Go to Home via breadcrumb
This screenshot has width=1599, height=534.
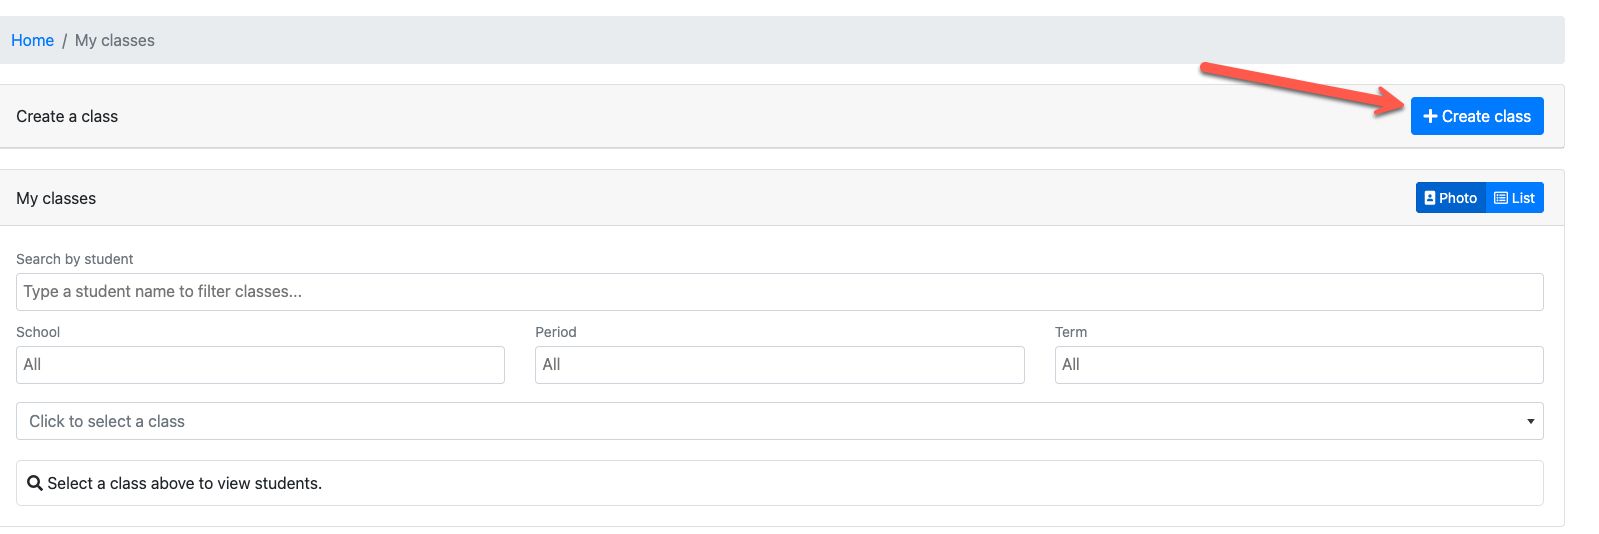[32, 41]
